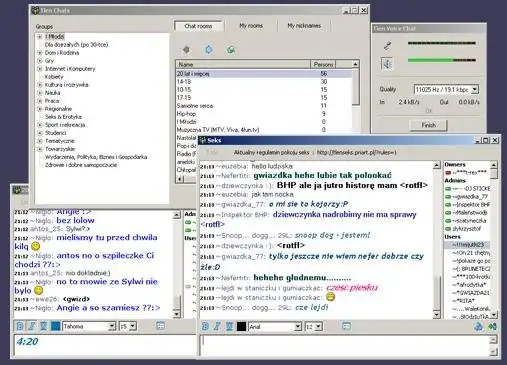Click the message input field in Seks window

click(x=345, y=345)
